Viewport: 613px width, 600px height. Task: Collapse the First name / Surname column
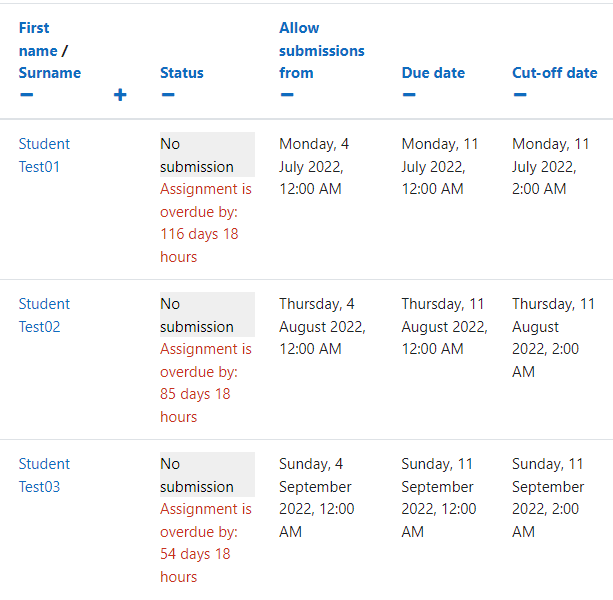(x=27, y=95)
